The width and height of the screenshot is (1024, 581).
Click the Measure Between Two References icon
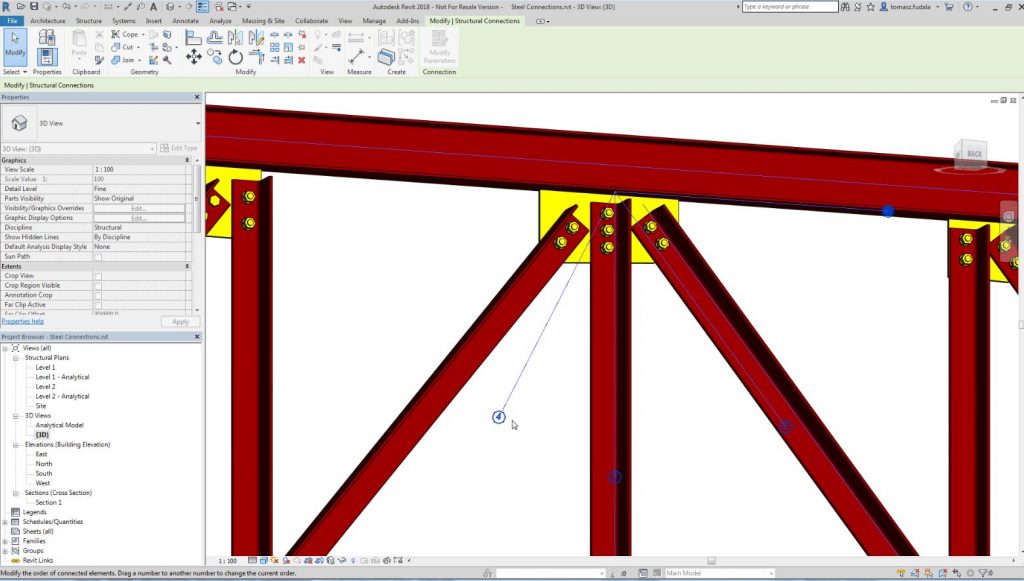pos(355,56)
